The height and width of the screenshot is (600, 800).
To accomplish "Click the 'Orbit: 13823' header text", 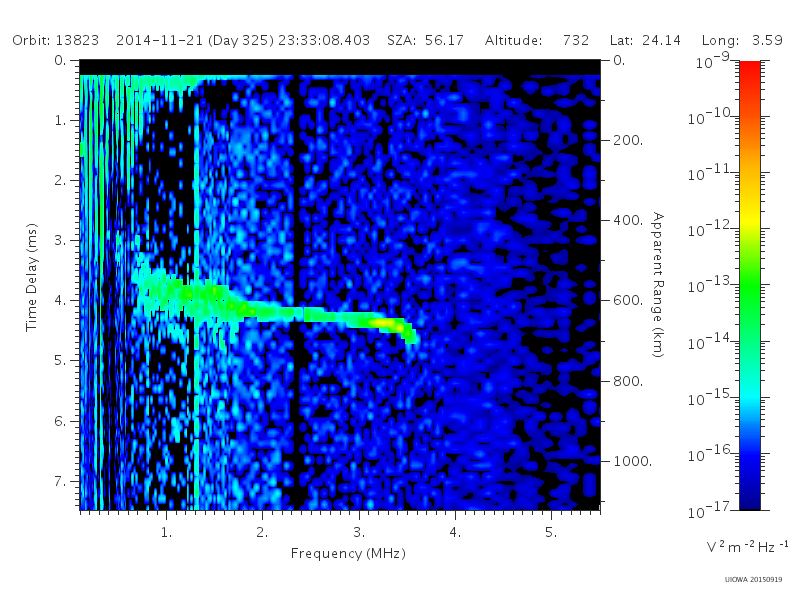I will coord(56,40).
